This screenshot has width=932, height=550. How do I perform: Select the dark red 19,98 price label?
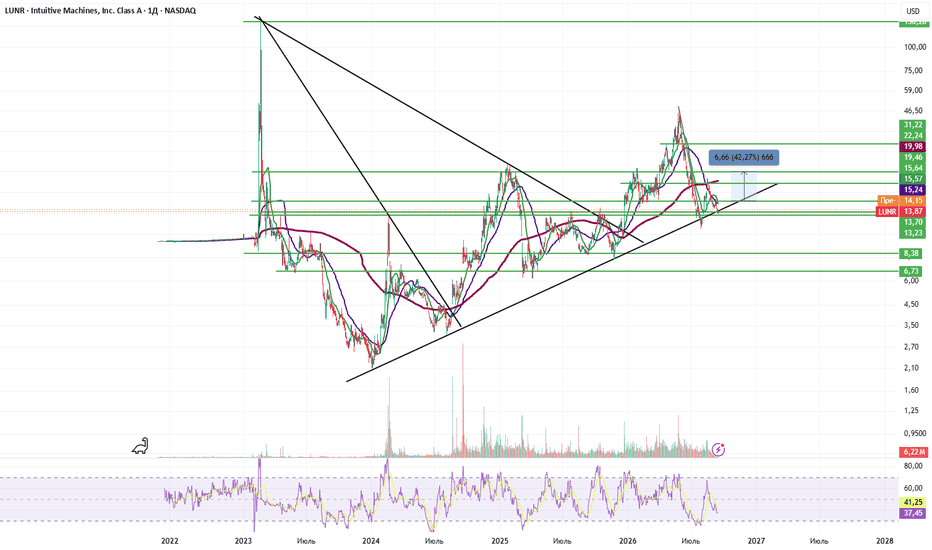(x=912, y=146)
